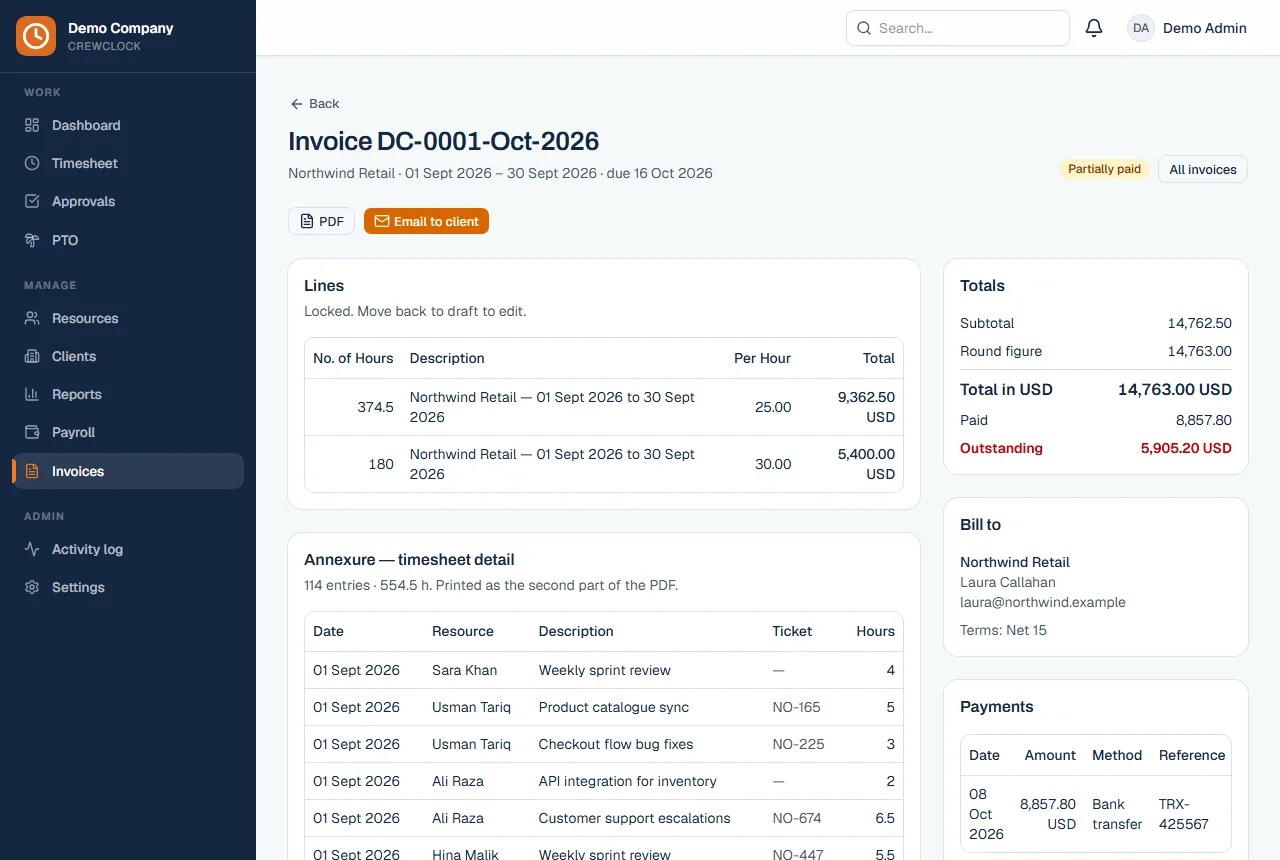1280x860 pixels.
Task: Open the Clients sidebar entry
Action: pos(128,356)
